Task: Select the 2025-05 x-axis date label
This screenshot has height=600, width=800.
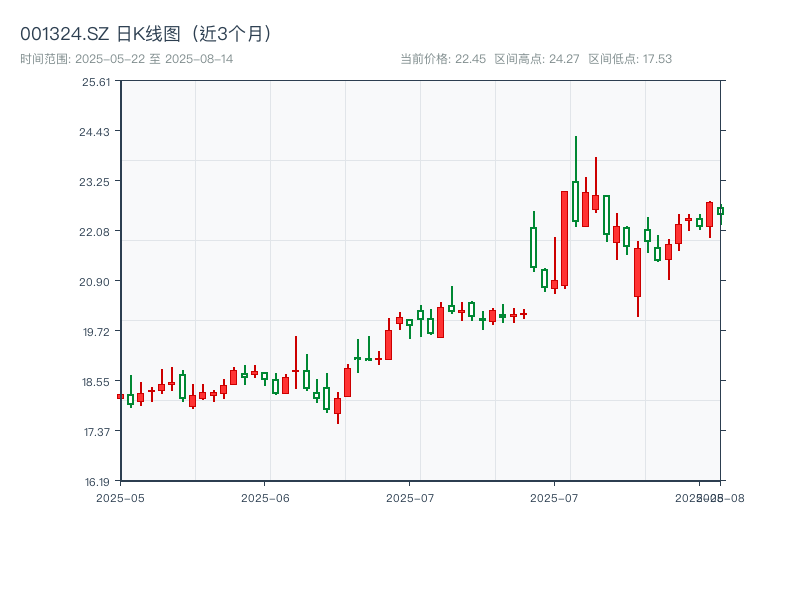Action: (x=120, y=497)
